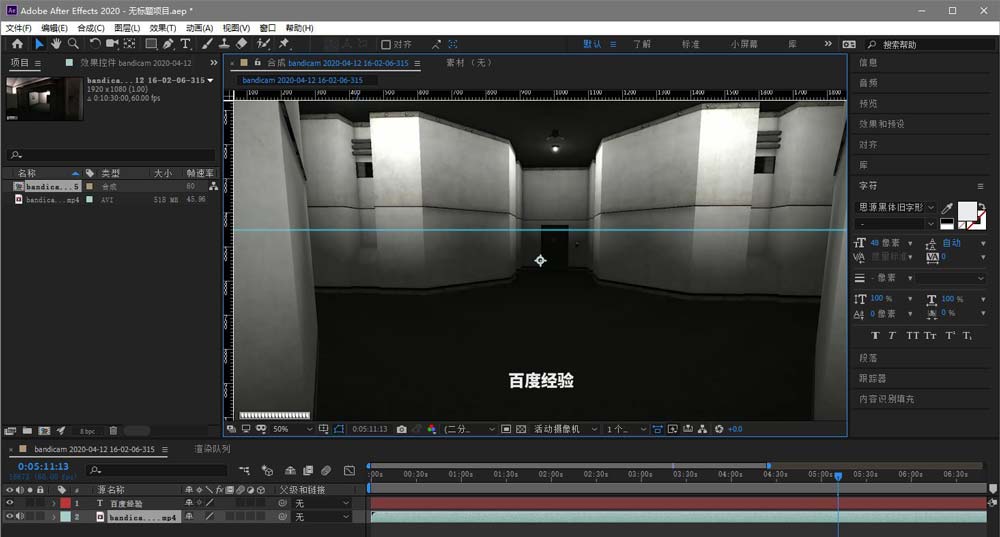
Task: Open the 活动摄像机 camera view dropdown
Action: 566,429
